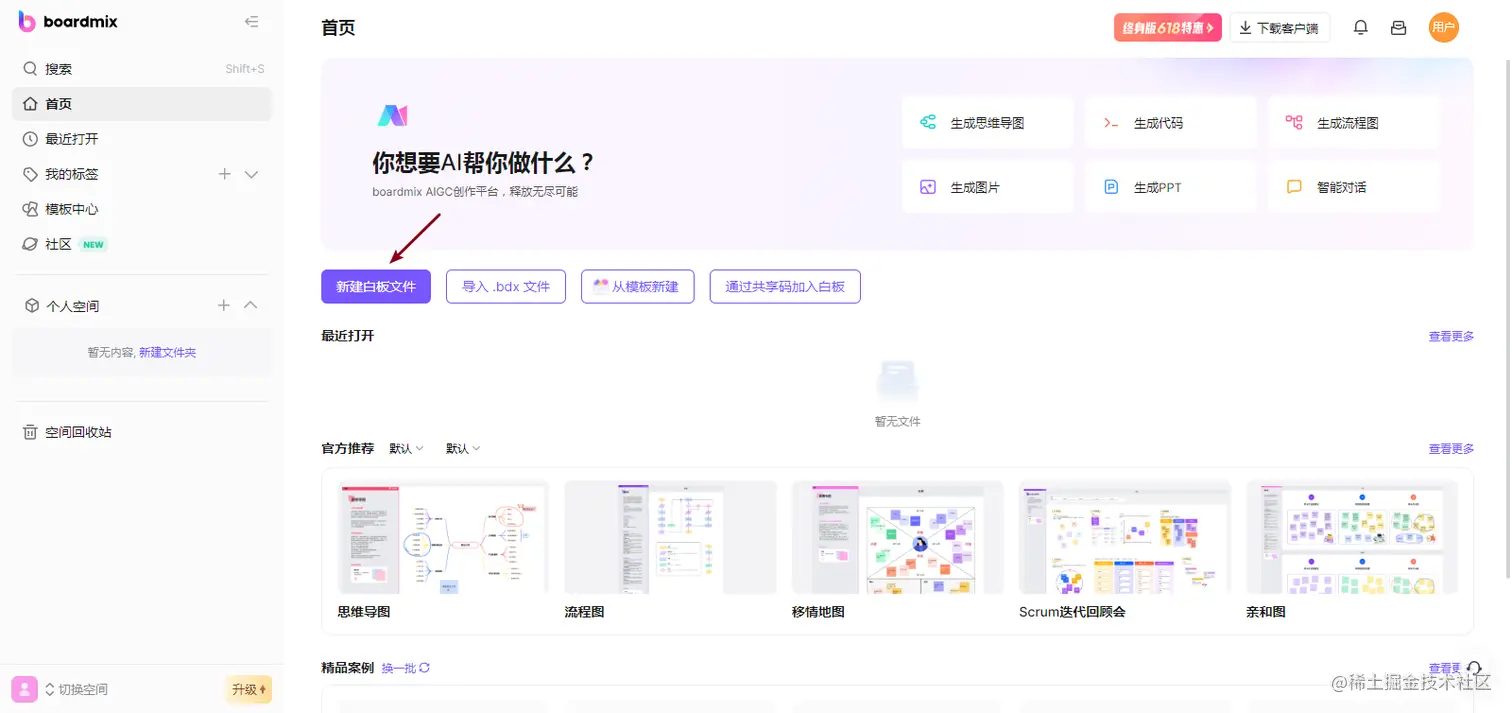Open the 用户 avatar menu
Screen dimensions: 1512x713
(x=1443, y=28)
